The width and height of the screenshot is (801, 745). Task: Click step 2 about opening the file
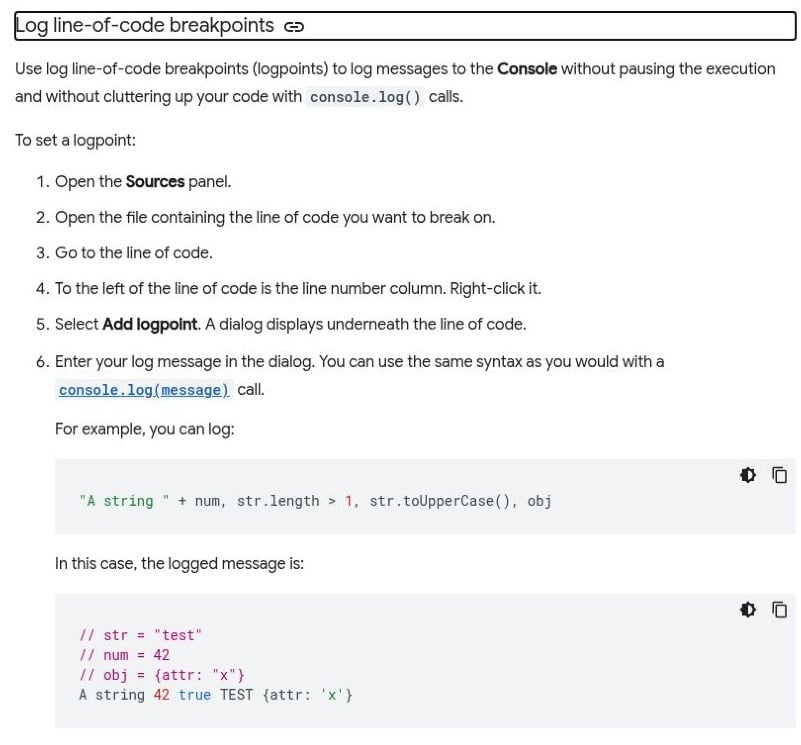coord(275,217)
